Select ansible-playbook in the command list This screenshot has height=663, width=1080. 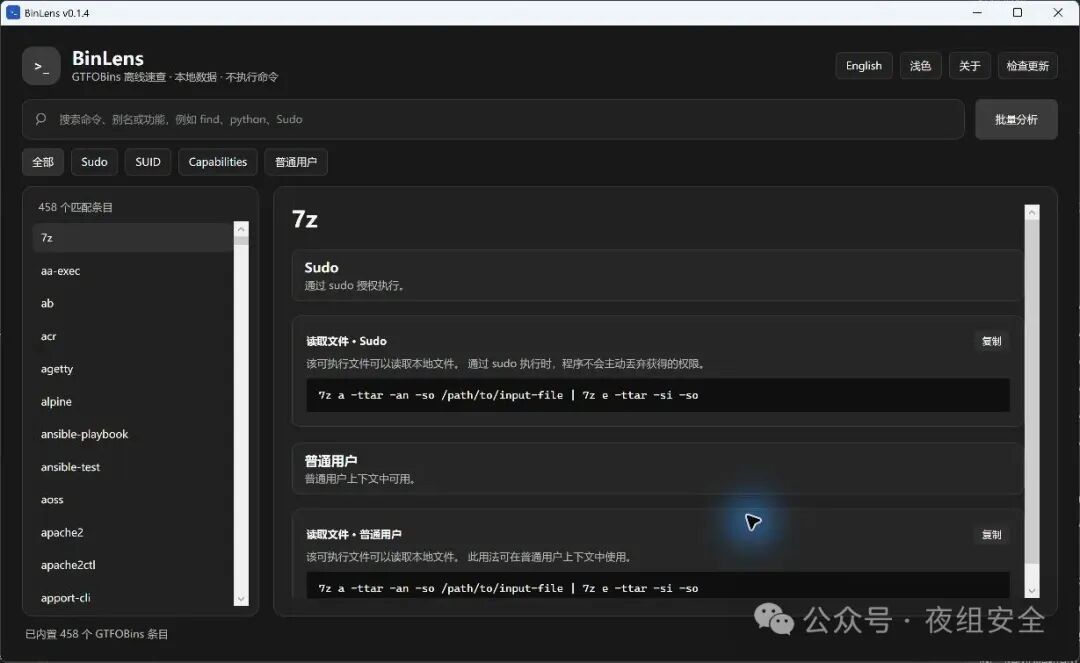133,434
